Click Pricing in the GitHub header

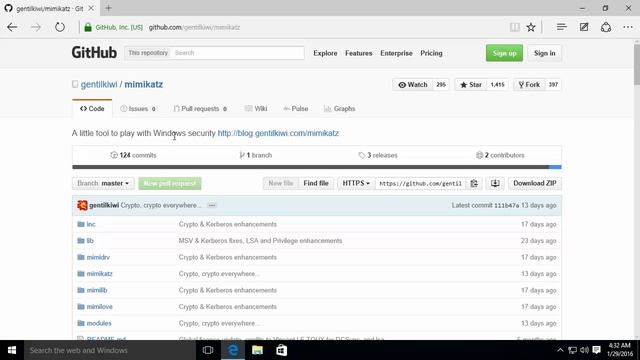(431, 53)
